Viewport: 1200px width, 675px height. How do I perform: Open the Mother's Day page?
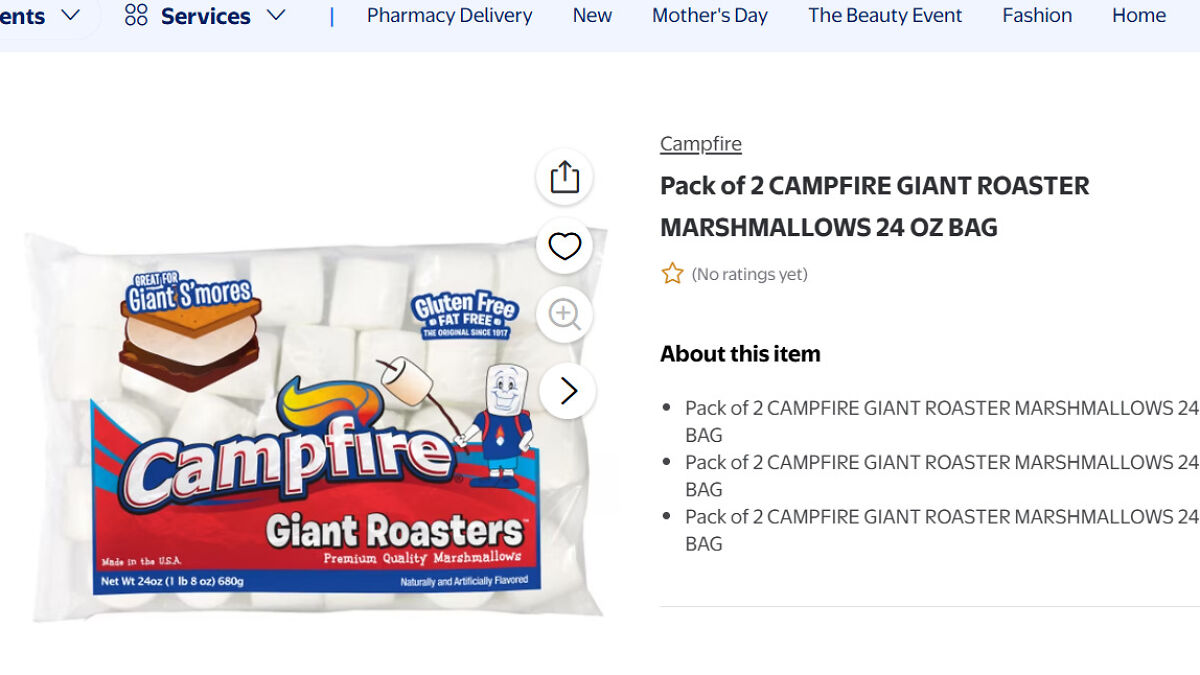coord(710,16)
